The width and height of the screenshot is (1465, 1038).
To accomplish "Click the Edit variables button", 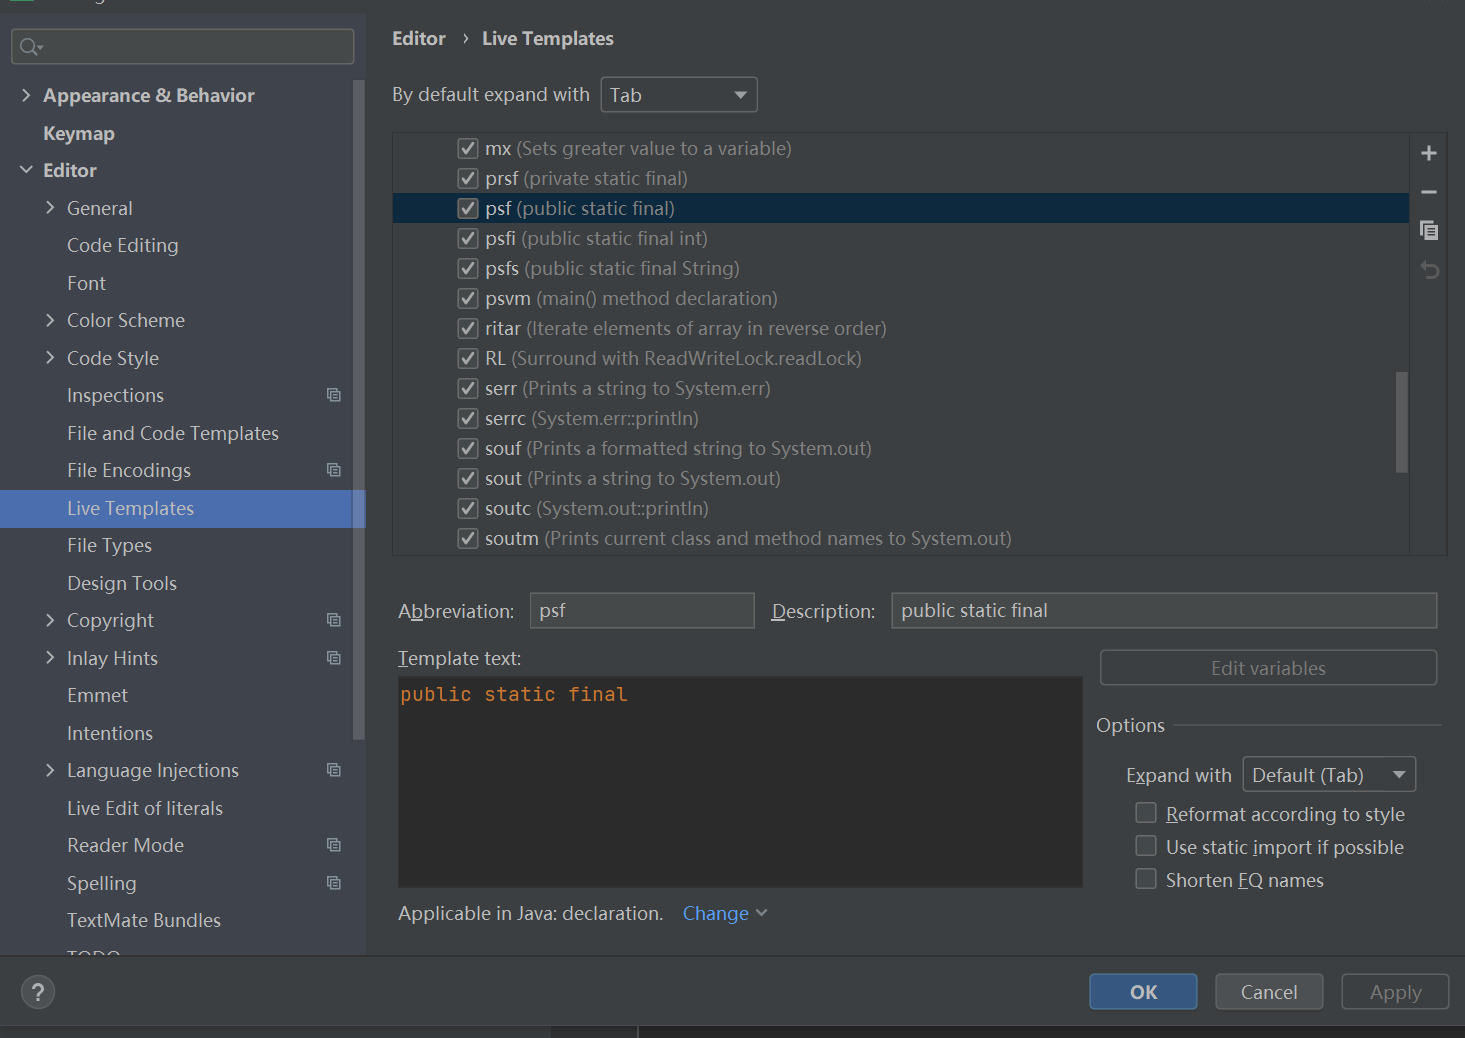I will click(1268, 668).
